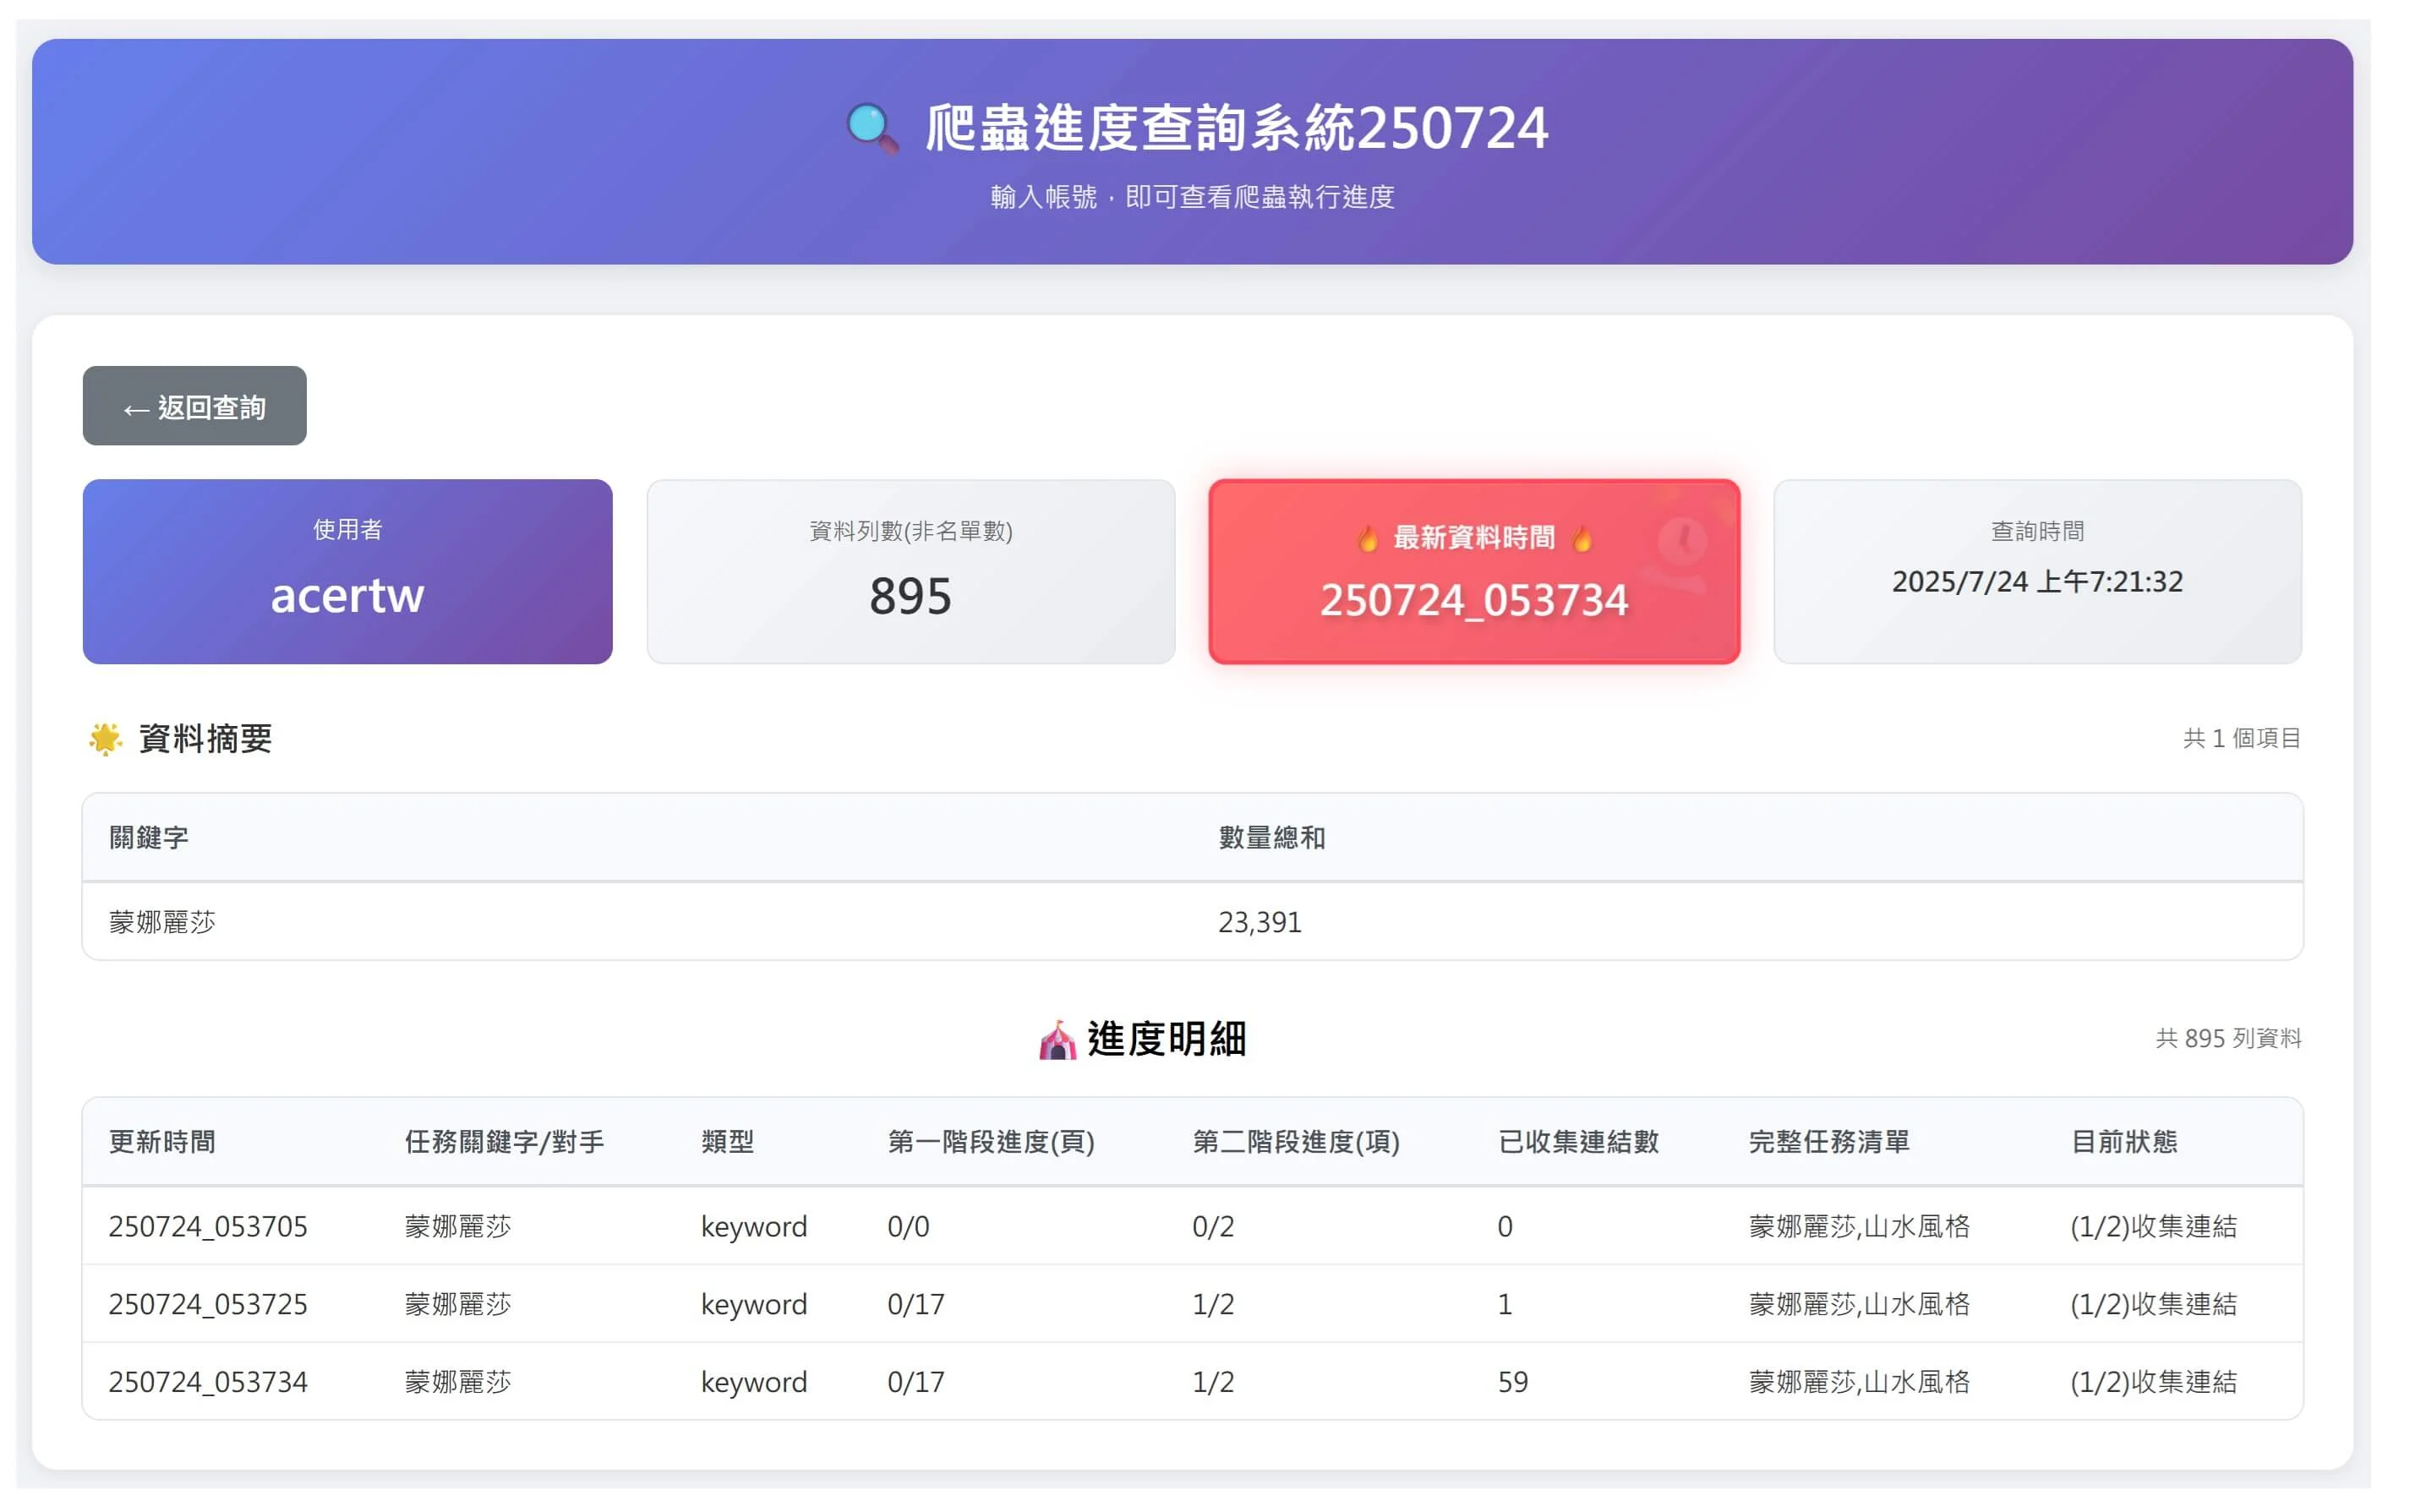Click the 第二階段進度(項) column header
The width and height of the screenshot is (2415, 1512).
(x=1295, y=1142)
